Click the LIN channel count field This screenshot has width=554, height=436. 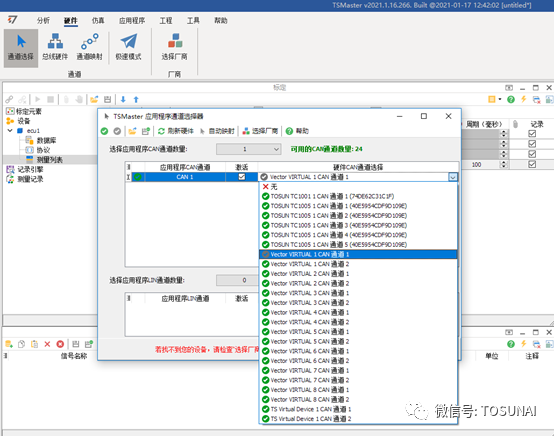tap(237, 280)
